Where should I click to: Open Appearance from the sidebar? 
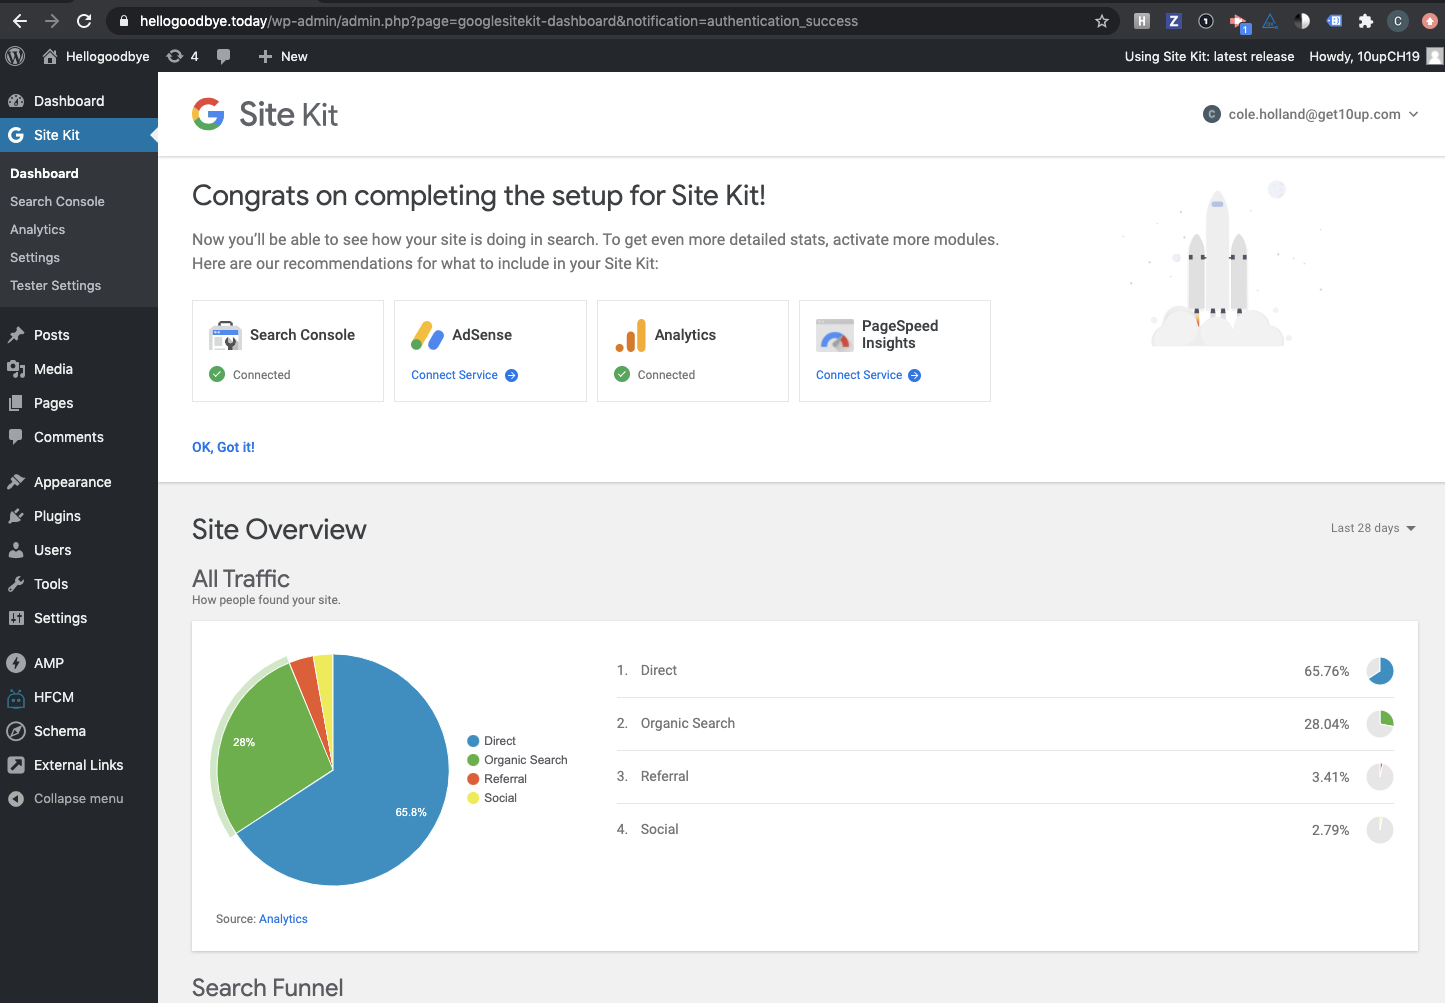[x=79, y=482]
